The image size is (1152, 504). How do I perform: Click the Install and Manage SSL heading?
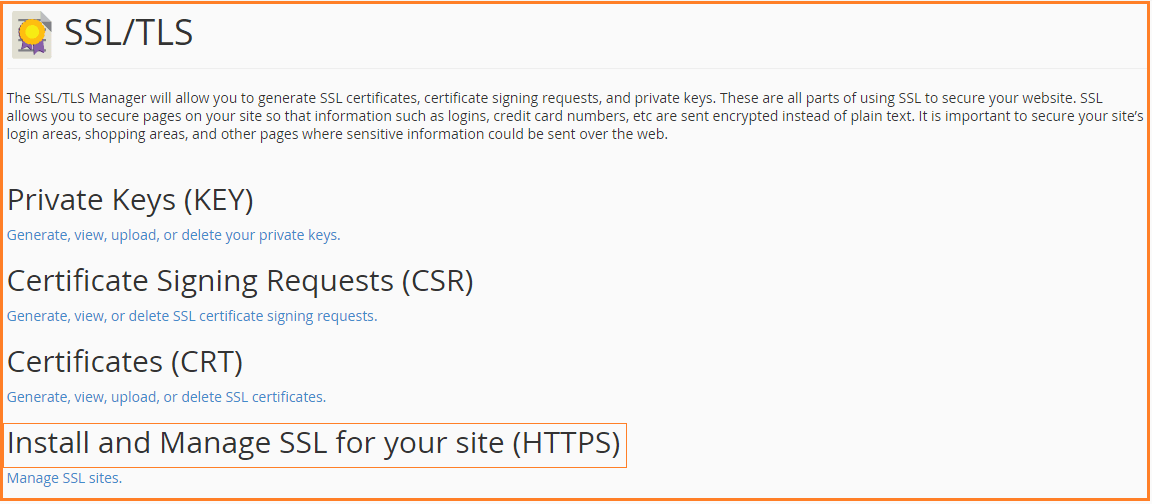coord(314,443)
